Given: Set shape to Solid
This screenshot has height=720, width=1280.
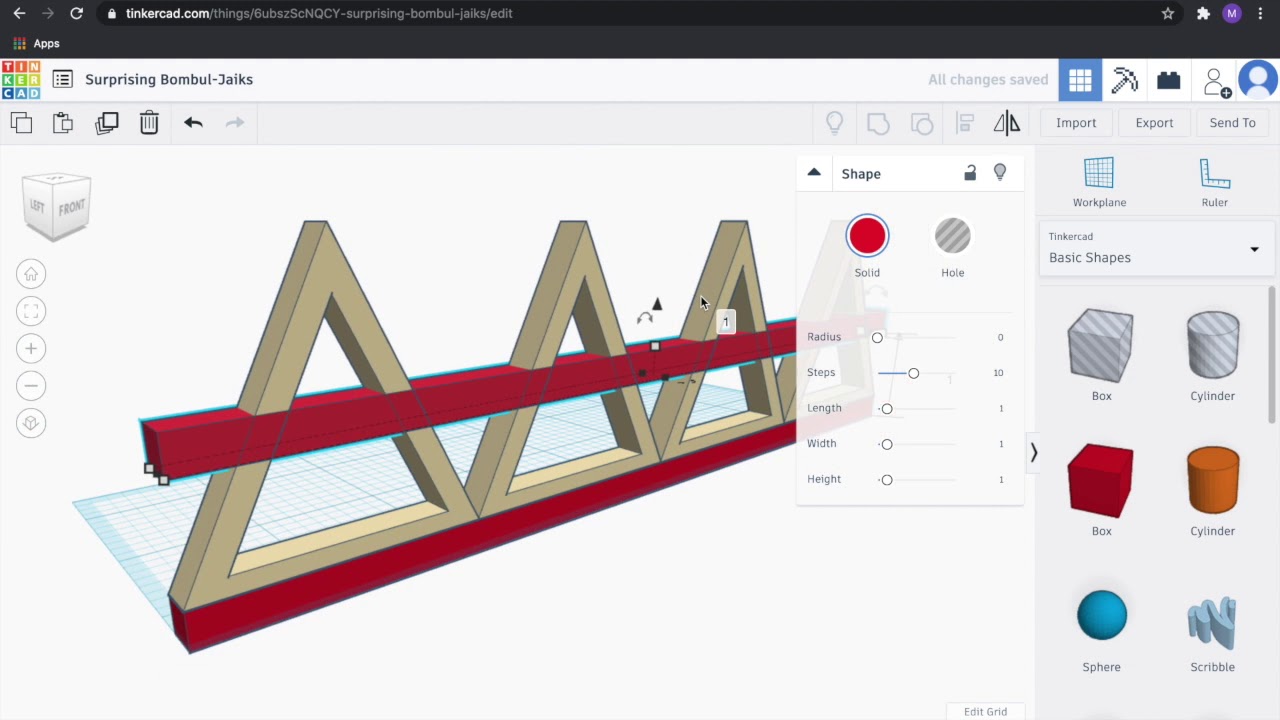Looking at the screenshot, I should tap(867, 236).
